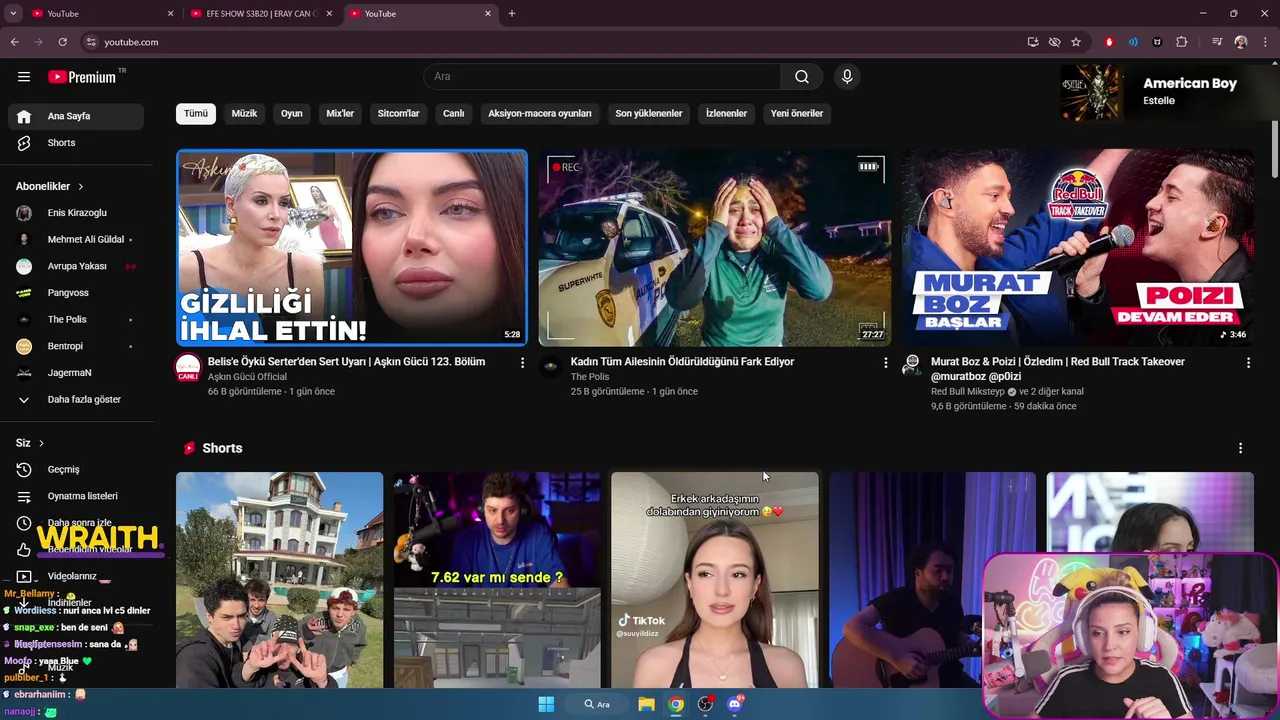Image resolution: width=1280 pixels, height=720 pixels.
Task: Go back in the browser
Action: click(x=14, y=42)
